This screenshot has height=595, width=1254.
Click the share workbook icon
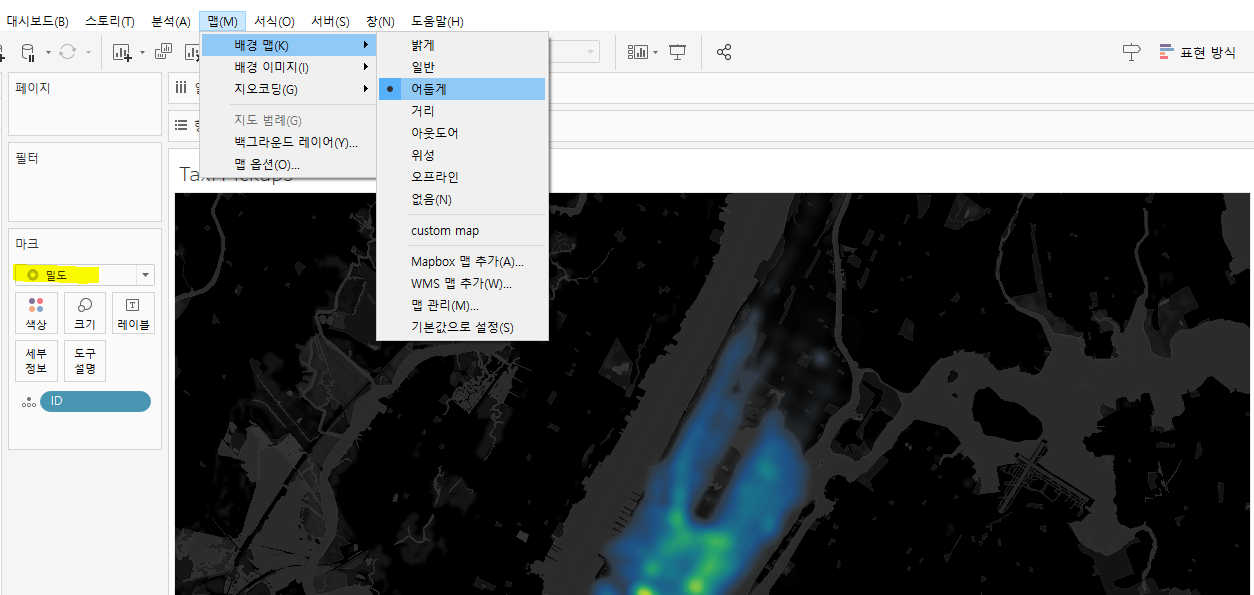pos(724,52)
